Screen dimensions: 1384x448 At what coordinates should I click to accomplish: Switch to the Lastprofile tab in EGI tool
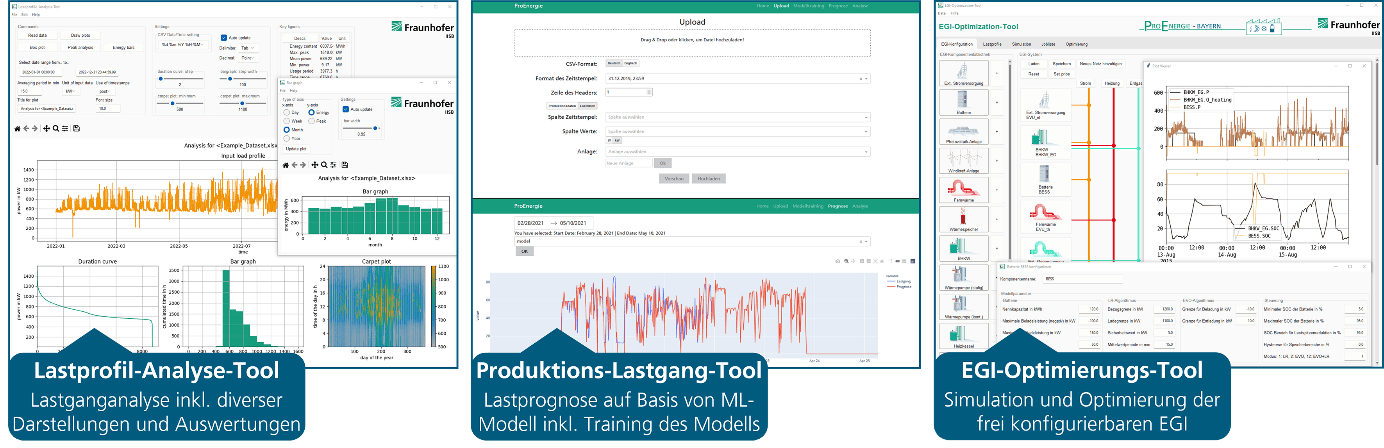point(993,45)
